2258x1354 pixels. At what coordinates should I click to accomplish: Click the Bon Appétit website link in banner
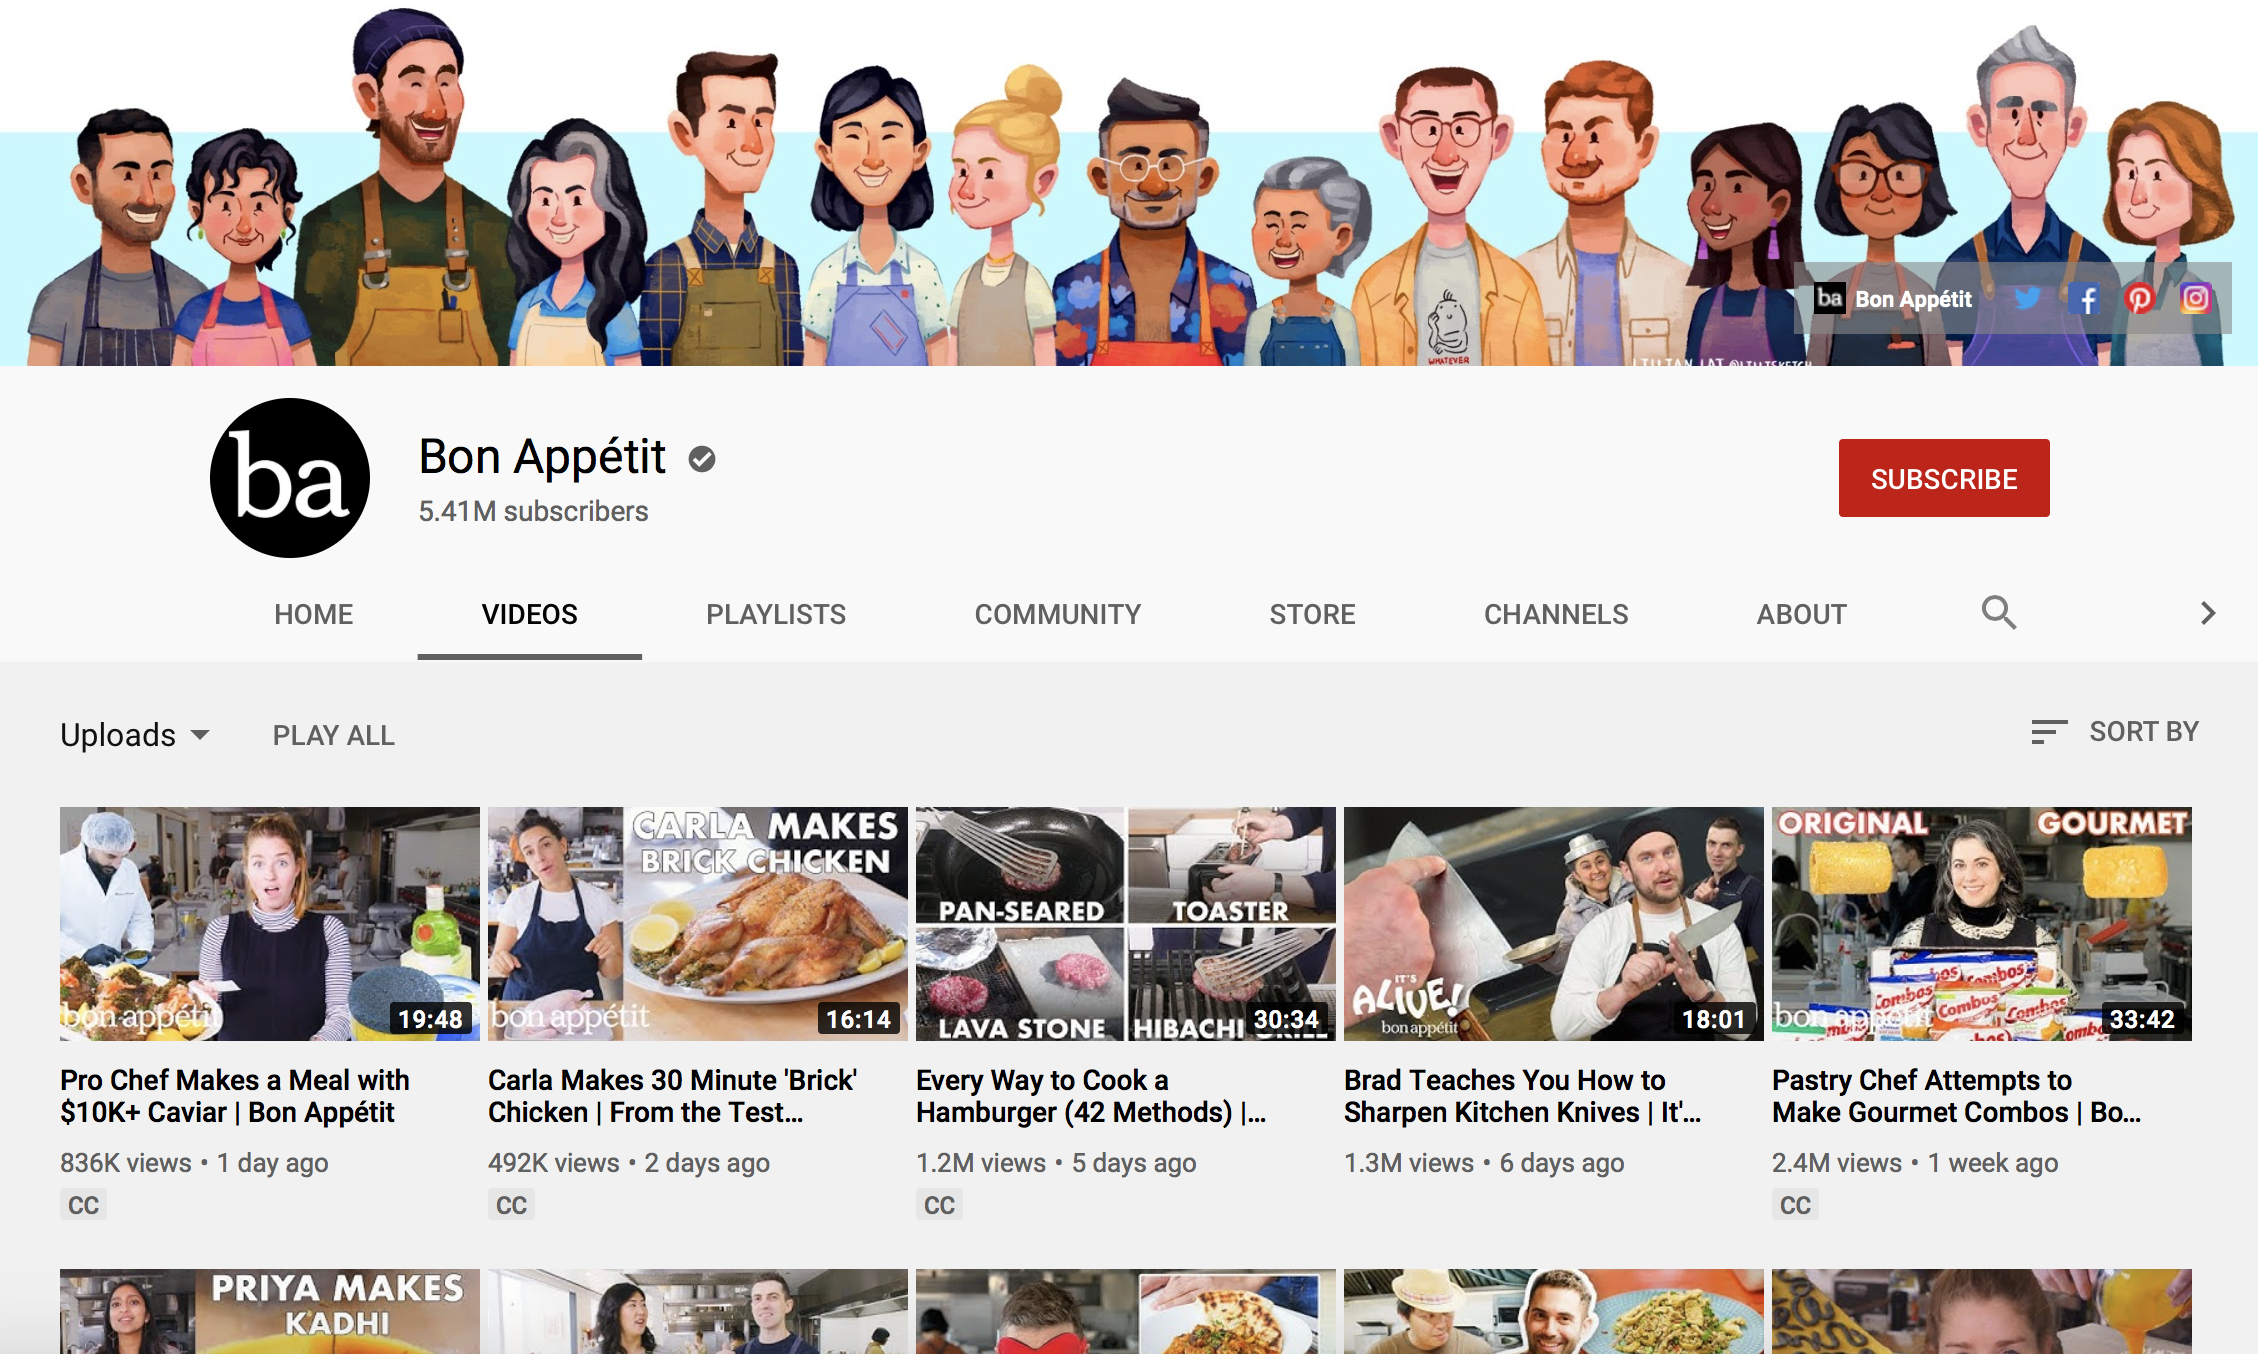click(x=1893, y=298)
